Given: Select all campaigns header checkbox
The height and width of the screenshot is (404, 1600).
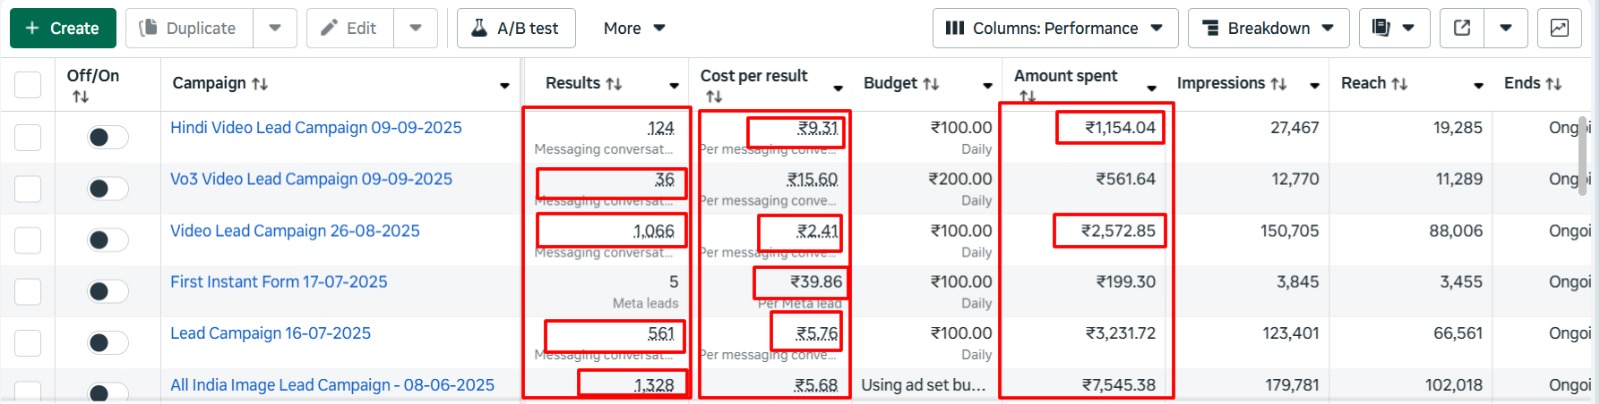Looking at the screenshot, I should pos(28,84).
